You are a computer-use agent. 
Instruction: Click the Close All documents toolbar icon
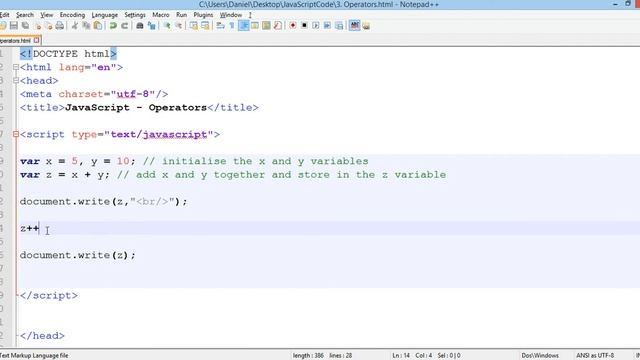[49, 26]
